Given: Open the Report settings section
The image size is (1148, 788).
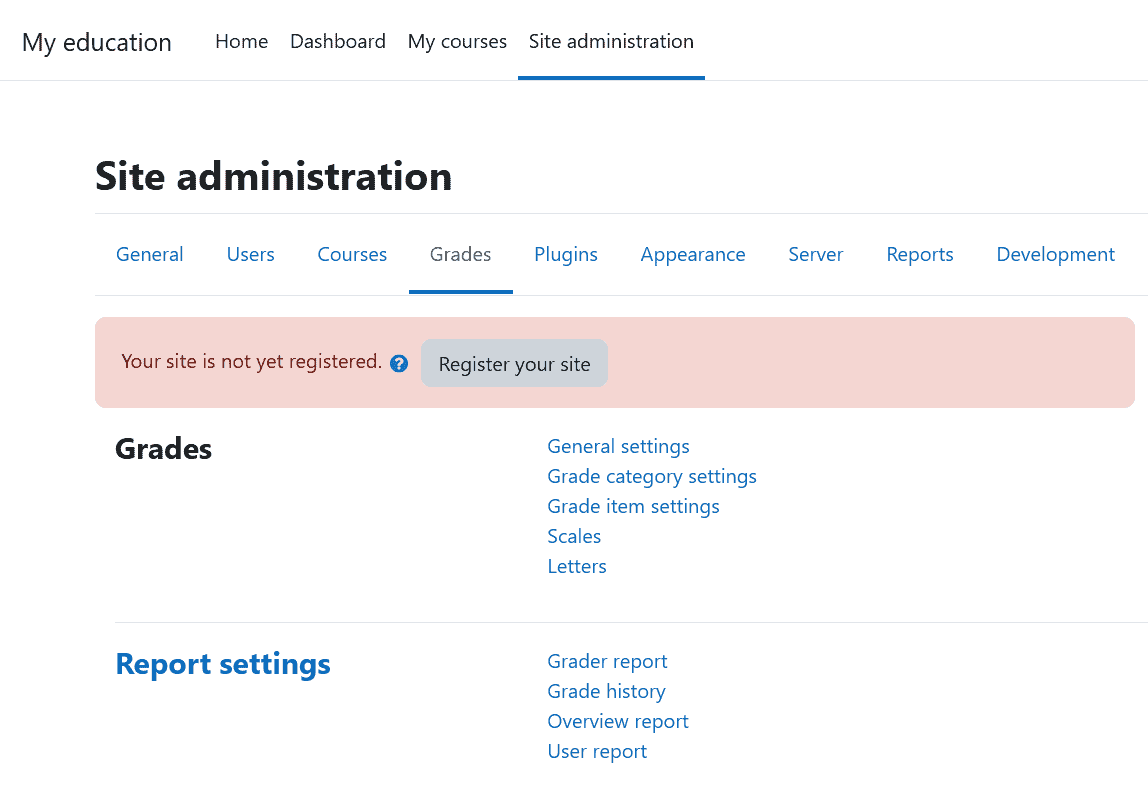Looking at the screenshot, I should [223, 663].
